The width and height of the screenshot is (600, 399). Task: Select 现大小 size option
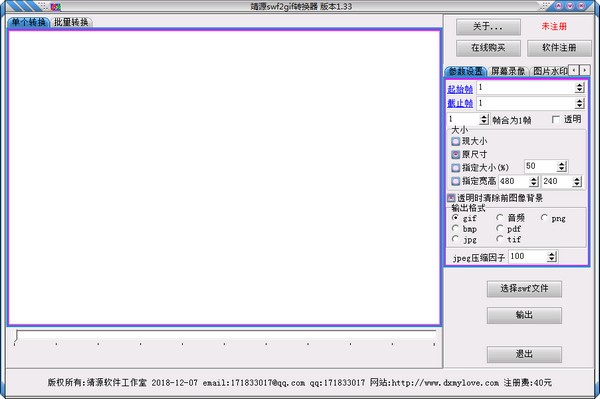pyautogui.click(x=455, y=142)
